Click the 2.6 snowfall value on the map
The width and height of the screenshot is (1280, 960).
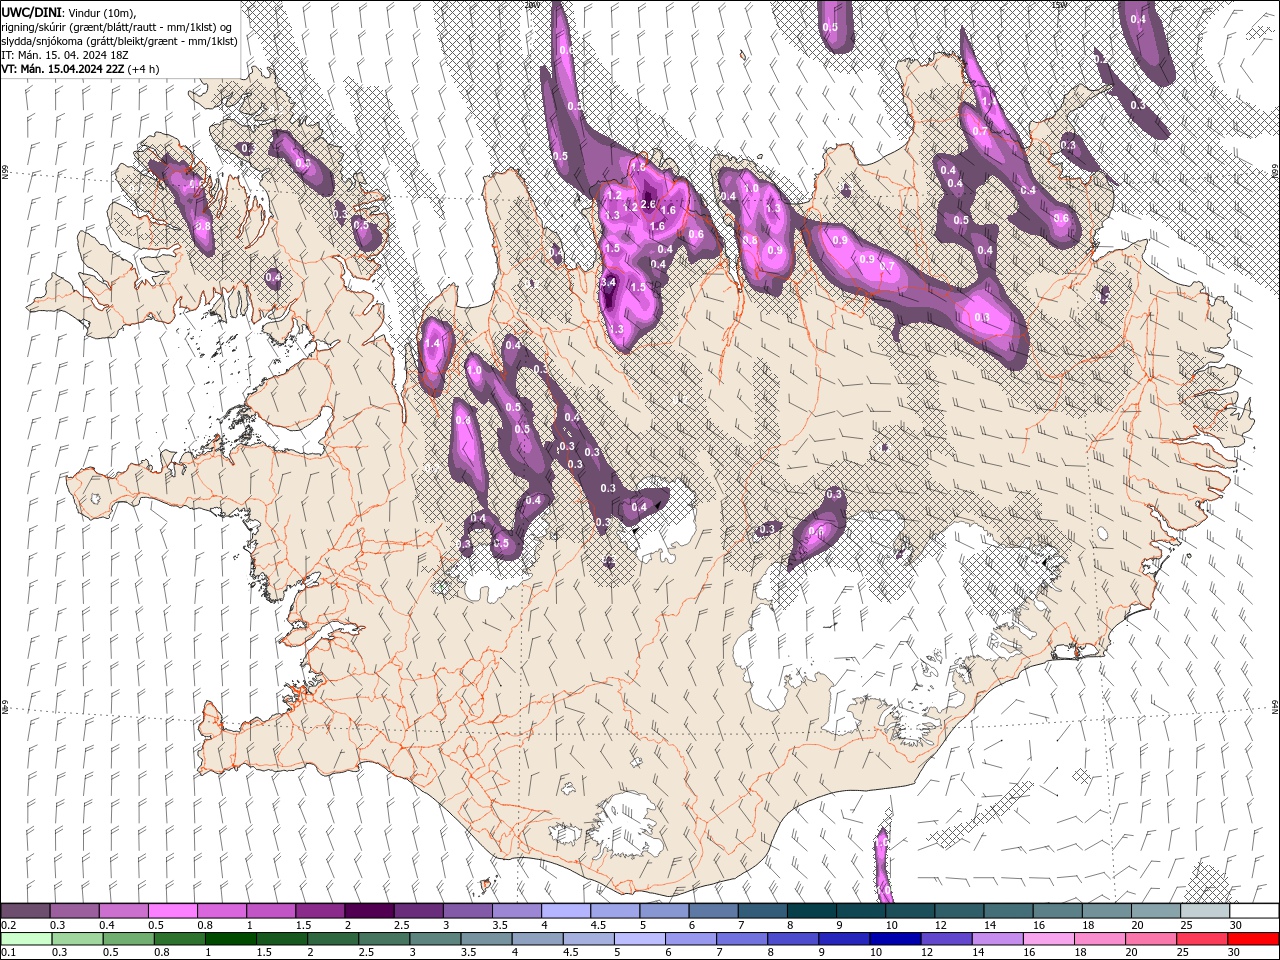coord(647,205)
